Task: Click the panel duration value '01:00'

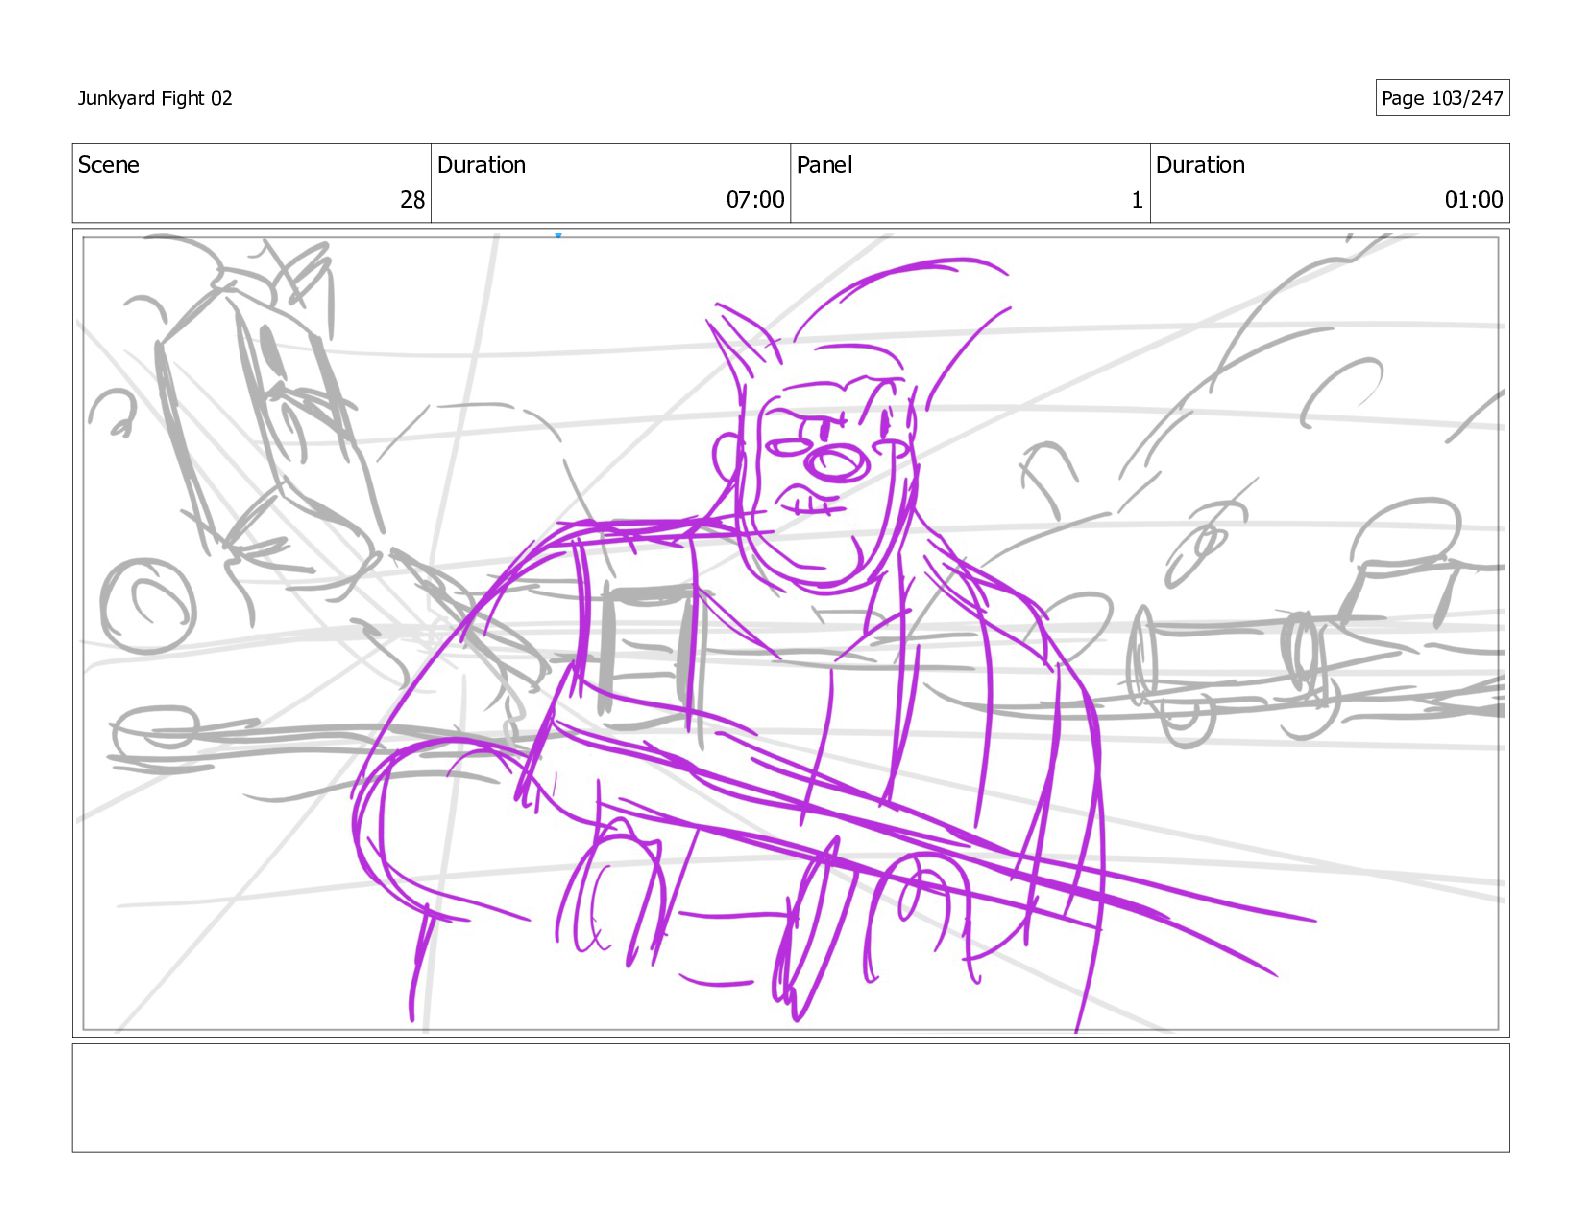Action: [1474, 200]
